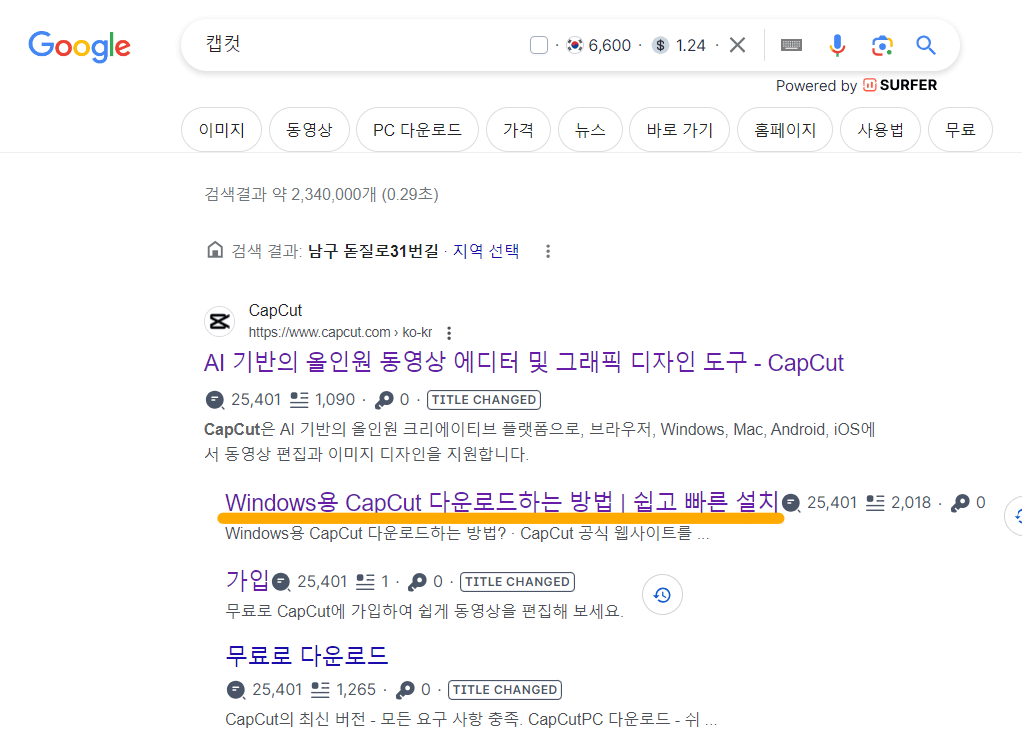Click TITLE CHANGED badge next to 가입

click(x=518, y=582)
